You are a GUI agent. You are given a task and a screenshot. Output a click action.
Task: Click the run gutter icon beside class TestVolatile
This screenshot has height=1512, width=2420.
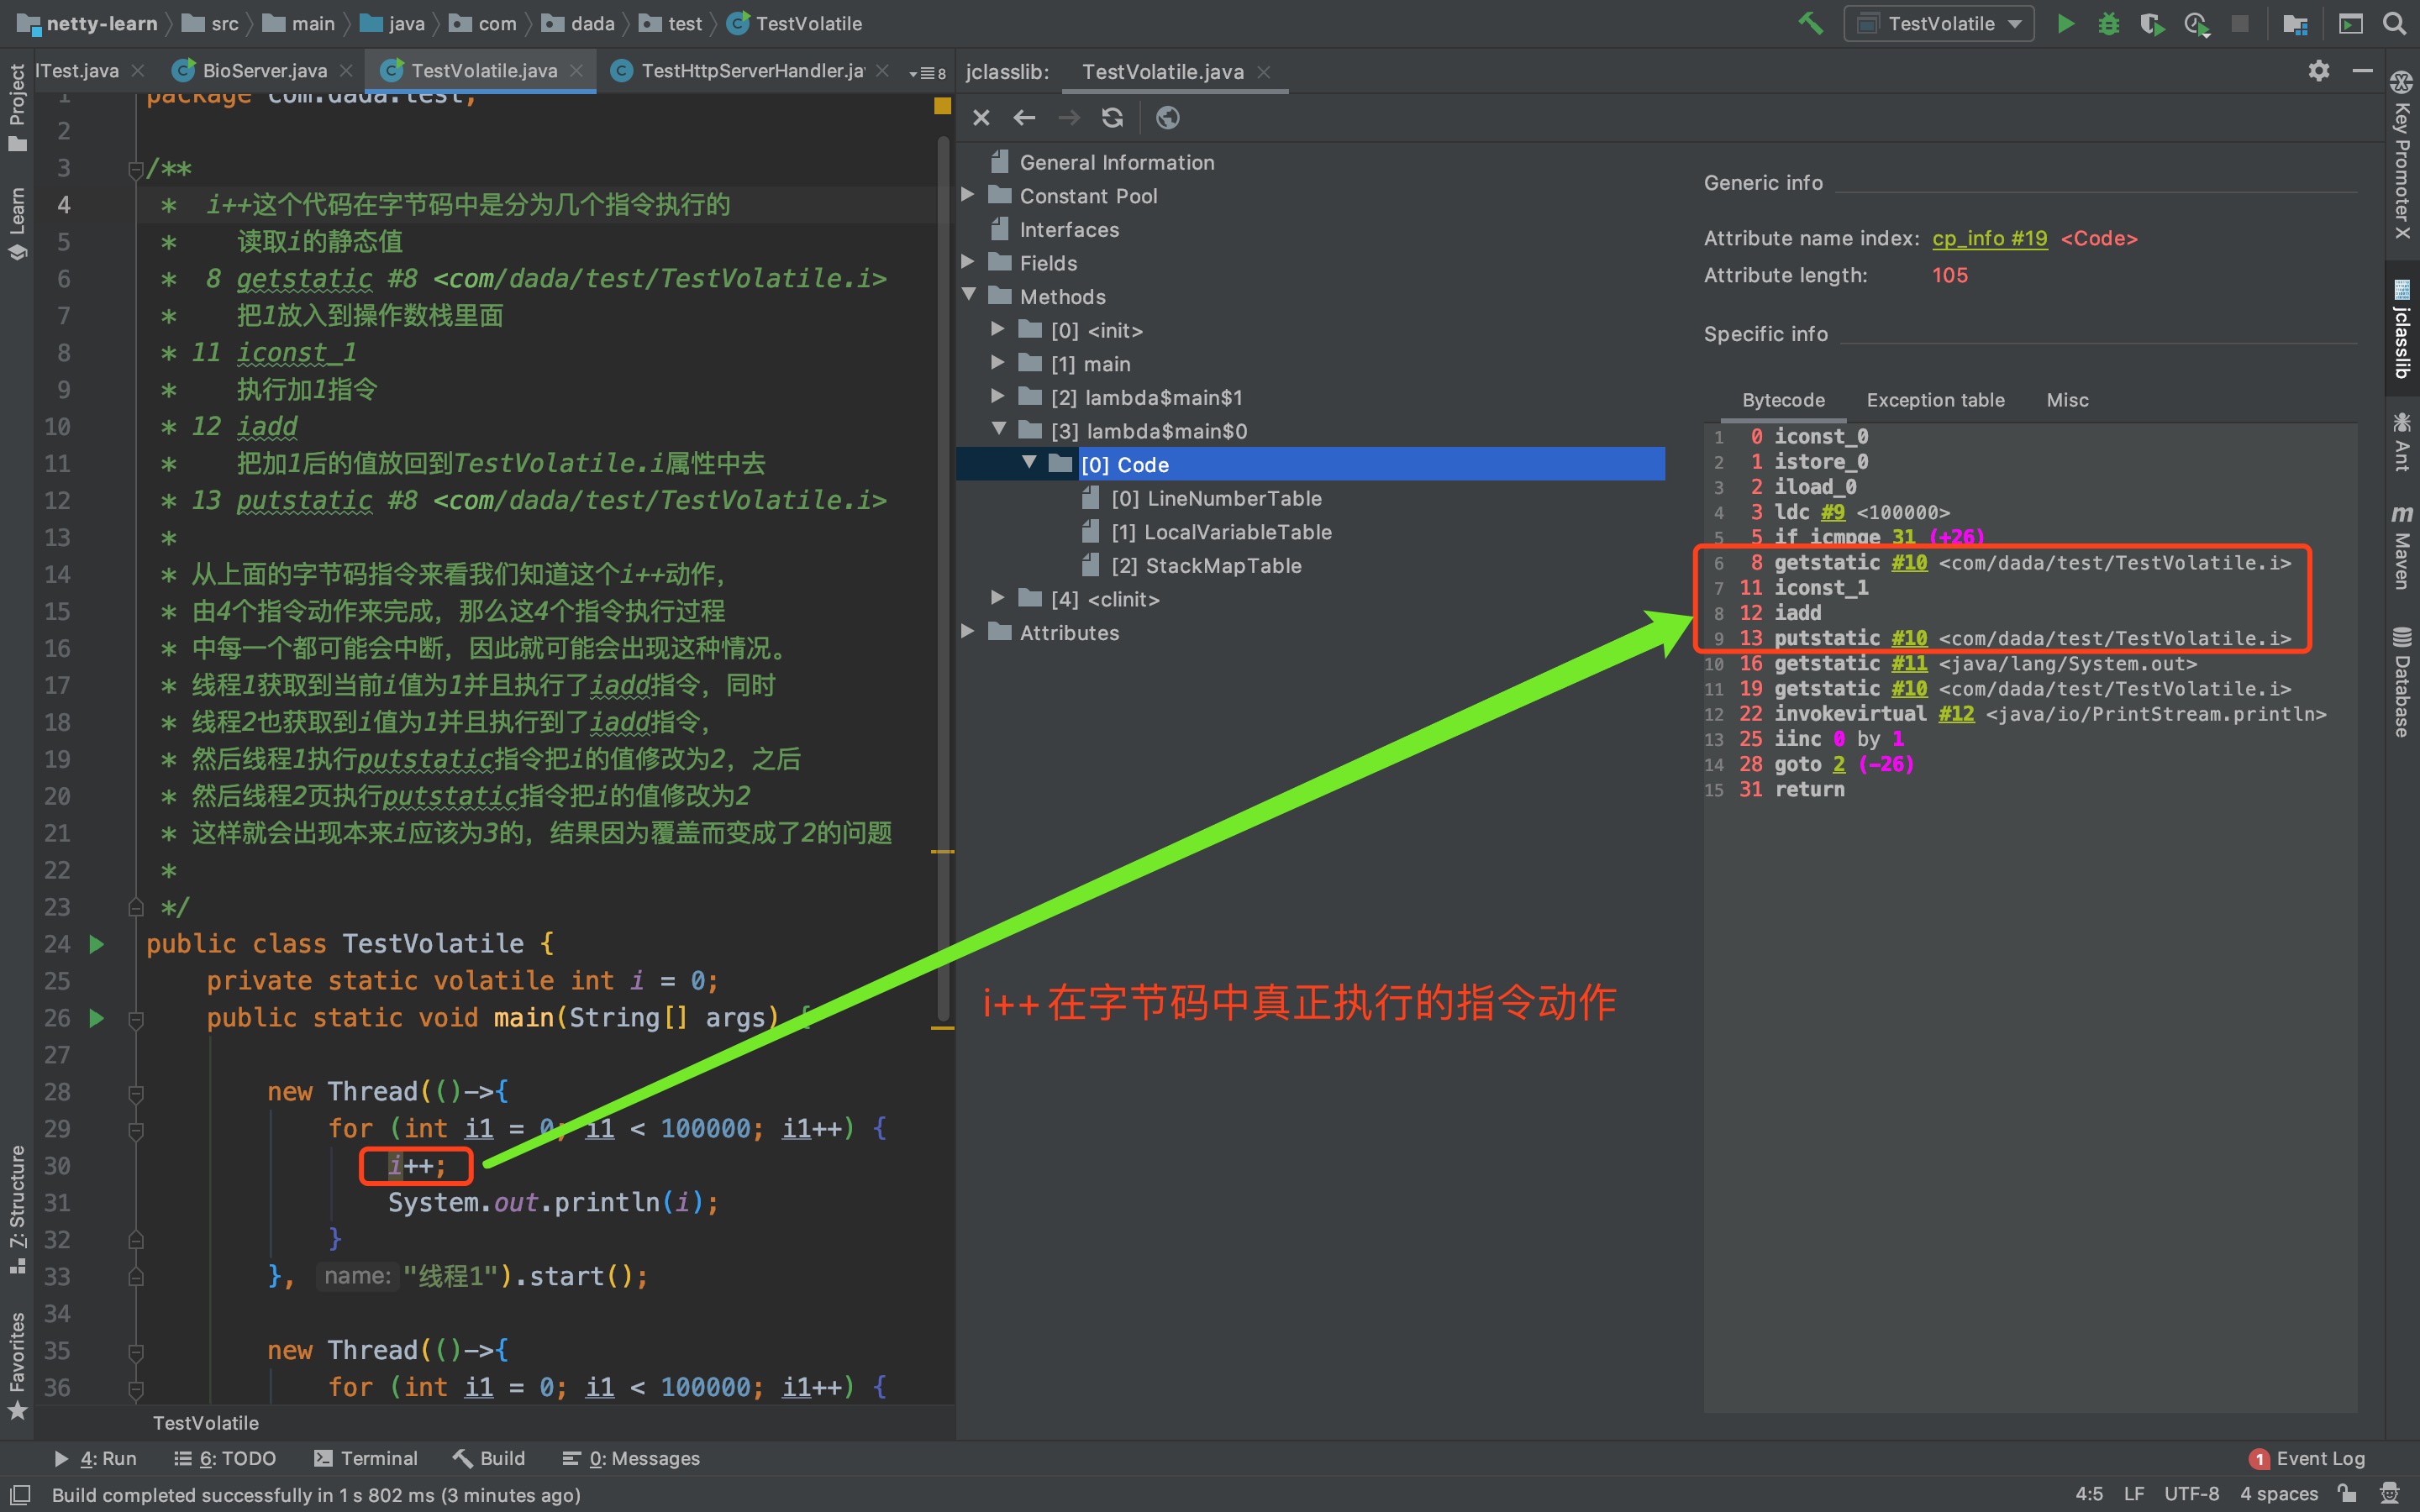pyautogui.click(x=97, y=943)
